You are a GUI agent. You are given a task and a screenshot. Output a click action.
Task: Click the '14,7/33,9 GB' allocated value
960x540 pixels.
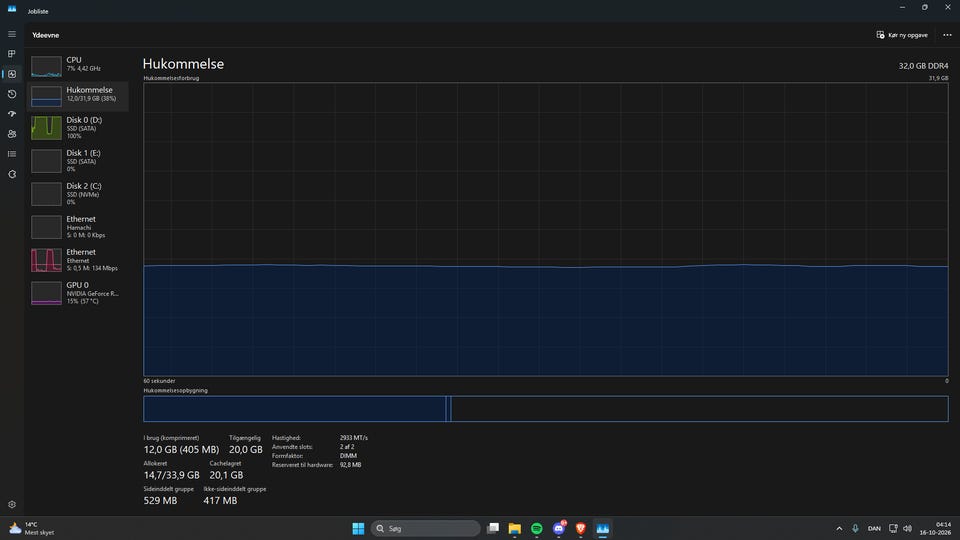pyautogui.click(x=171, y=475)
